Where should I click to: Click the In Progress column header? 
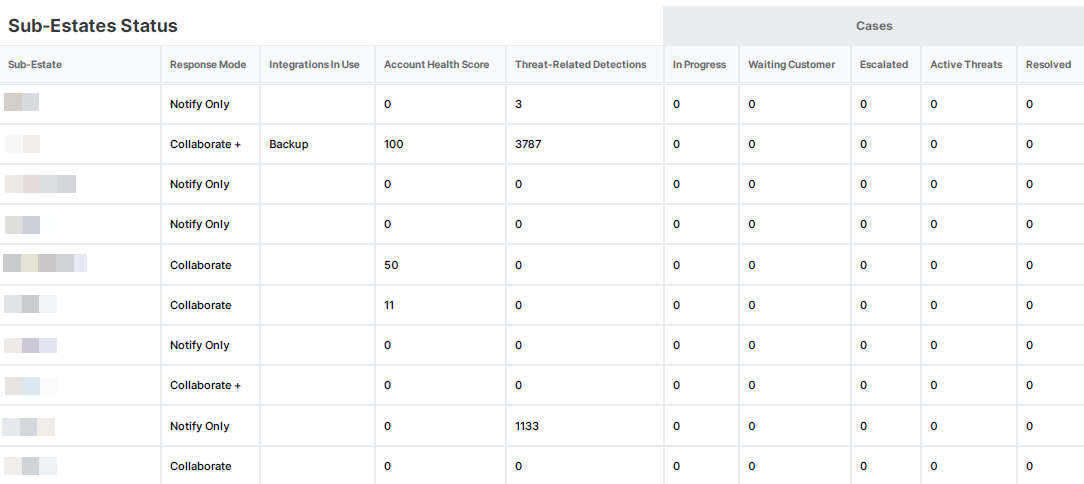(699, 65)
